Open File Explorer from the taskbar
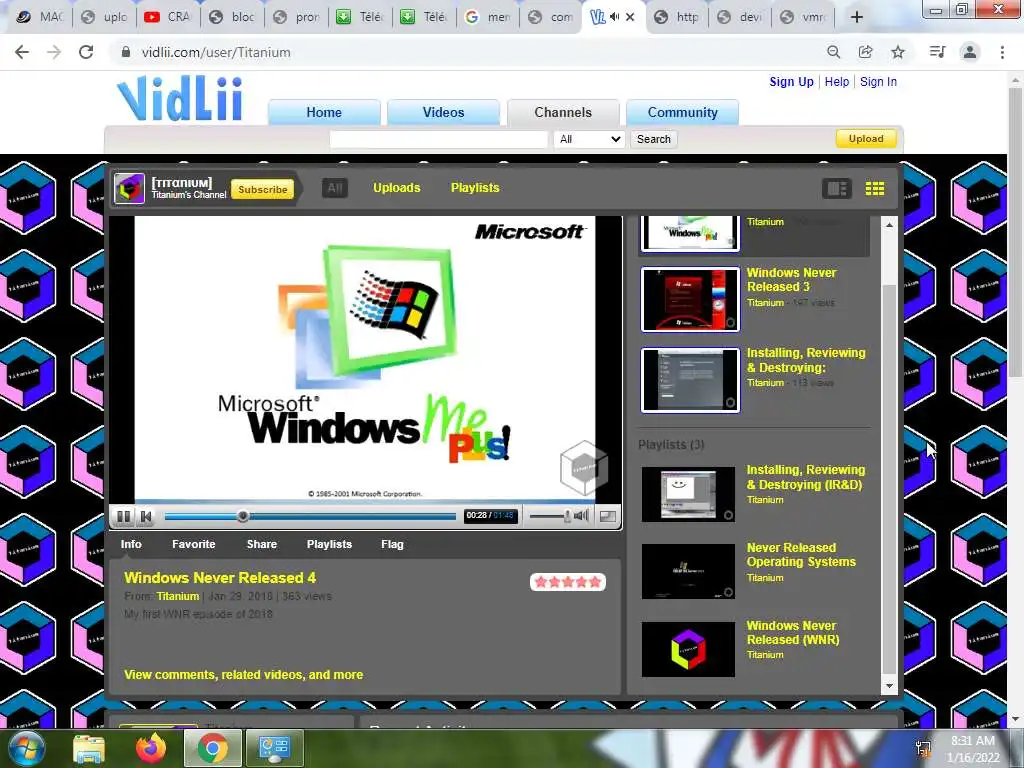Viewport: 1024px width, 768px height. click(88, 748)
